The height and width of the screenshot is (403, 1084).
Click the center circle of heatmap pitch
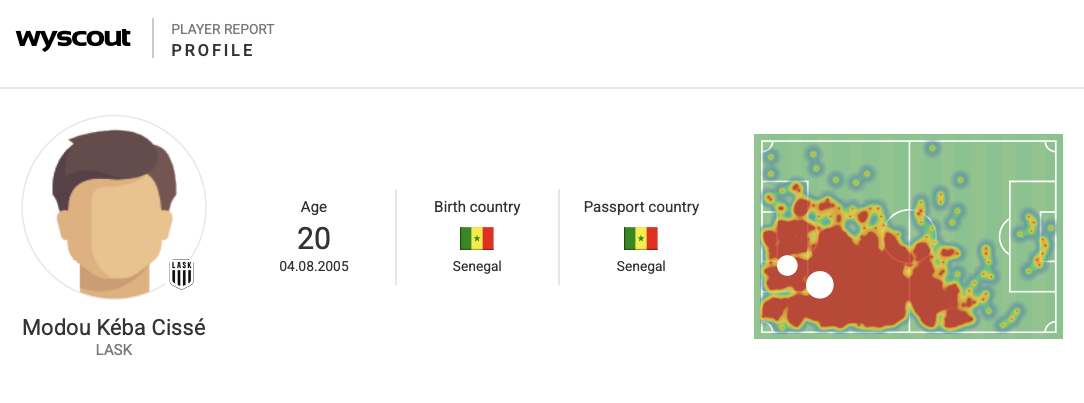(x=909, y=237)
